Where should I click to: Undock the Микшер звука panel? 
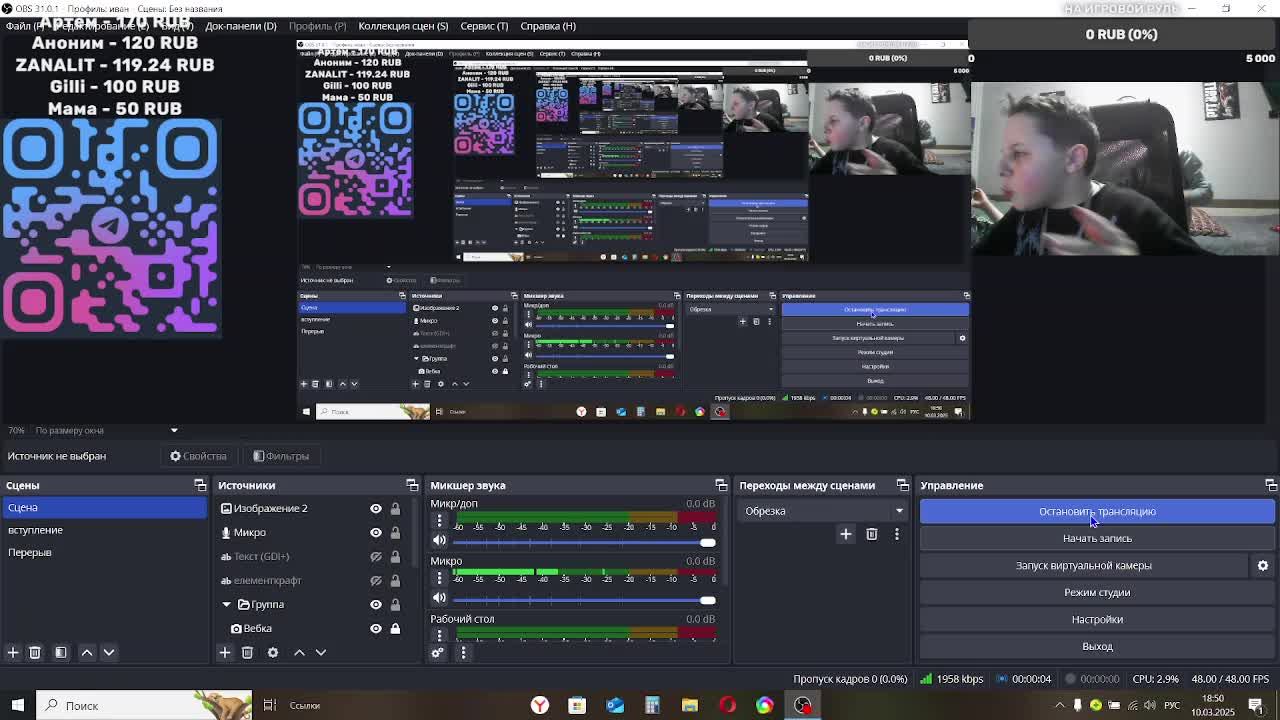click(x=721, y=485)
